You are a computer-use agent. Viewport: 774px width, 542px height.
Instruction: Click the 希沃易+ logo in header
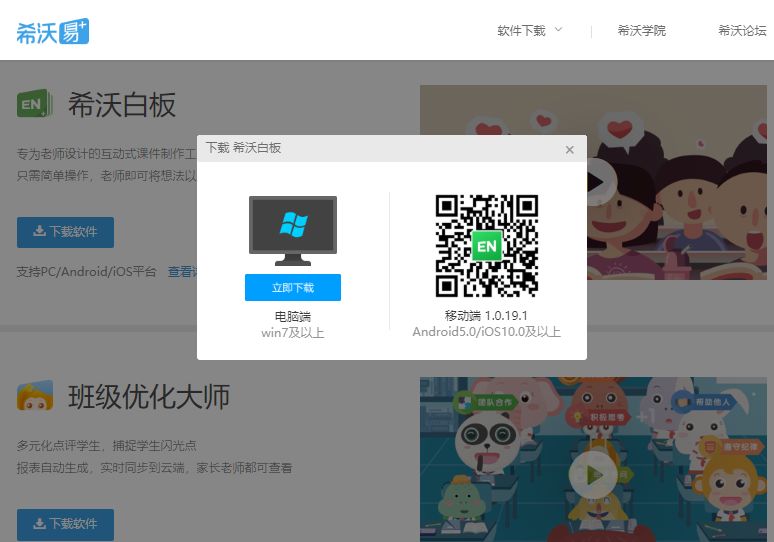click(52, 31)
